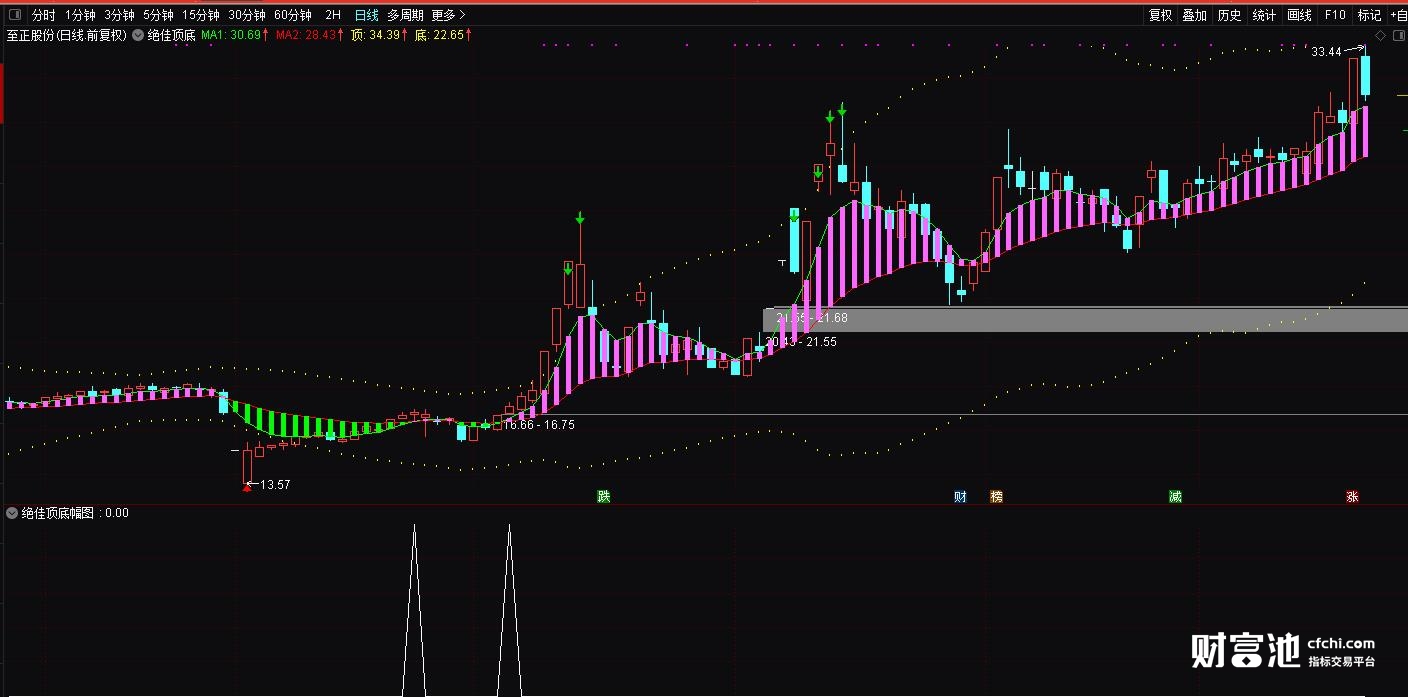Open F10 company info
1408x697 pixels.
point(1335,15)
